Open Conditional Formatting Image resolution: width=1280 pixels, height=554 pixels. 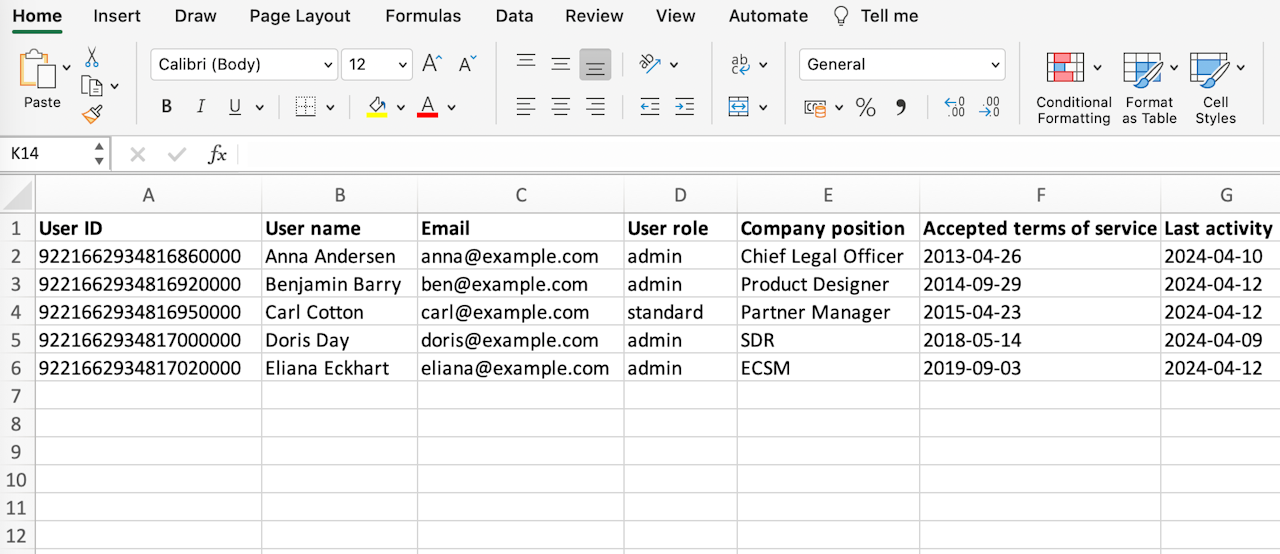tap(1073, 88)
